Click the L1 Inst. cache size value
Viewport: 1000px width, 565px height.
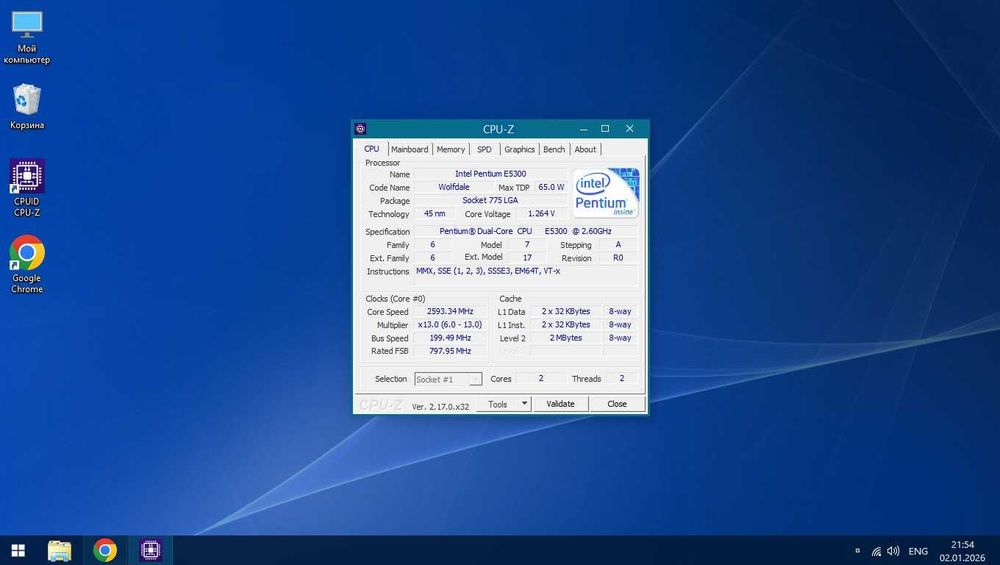[x=566, y=325]
